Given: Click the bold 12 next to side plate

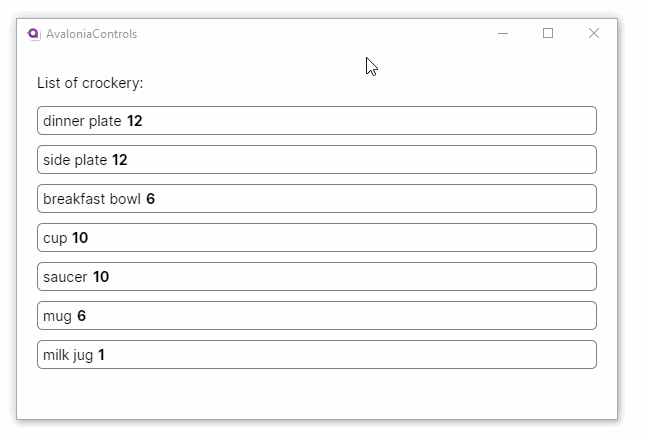Looking at the screenshot, I should 120,160.
